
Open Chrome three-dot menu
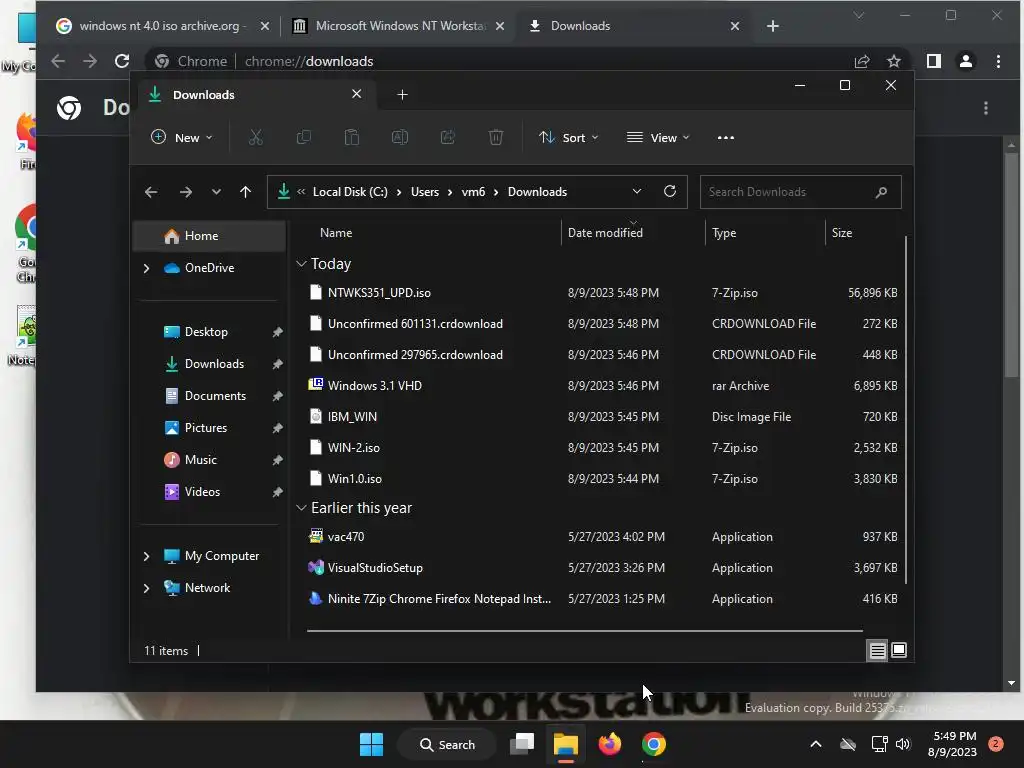[998, 61]
